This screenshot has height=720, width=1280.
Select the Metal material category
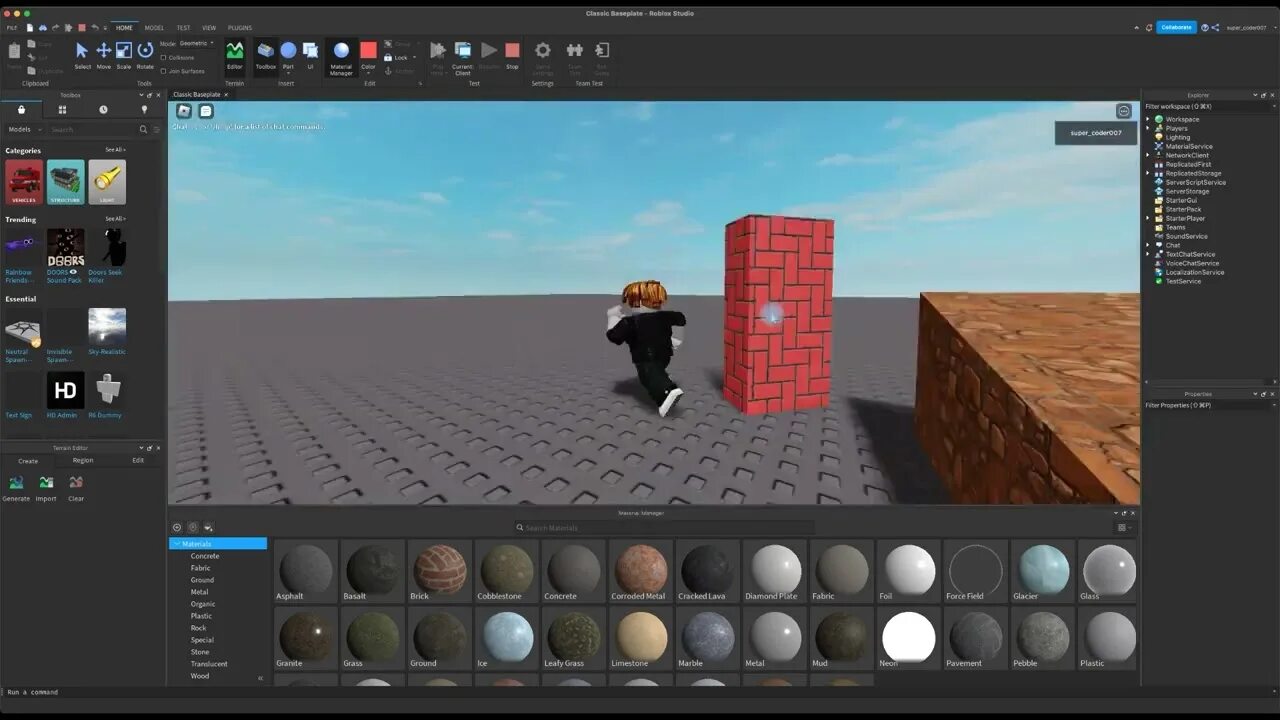tap(200, 592)
